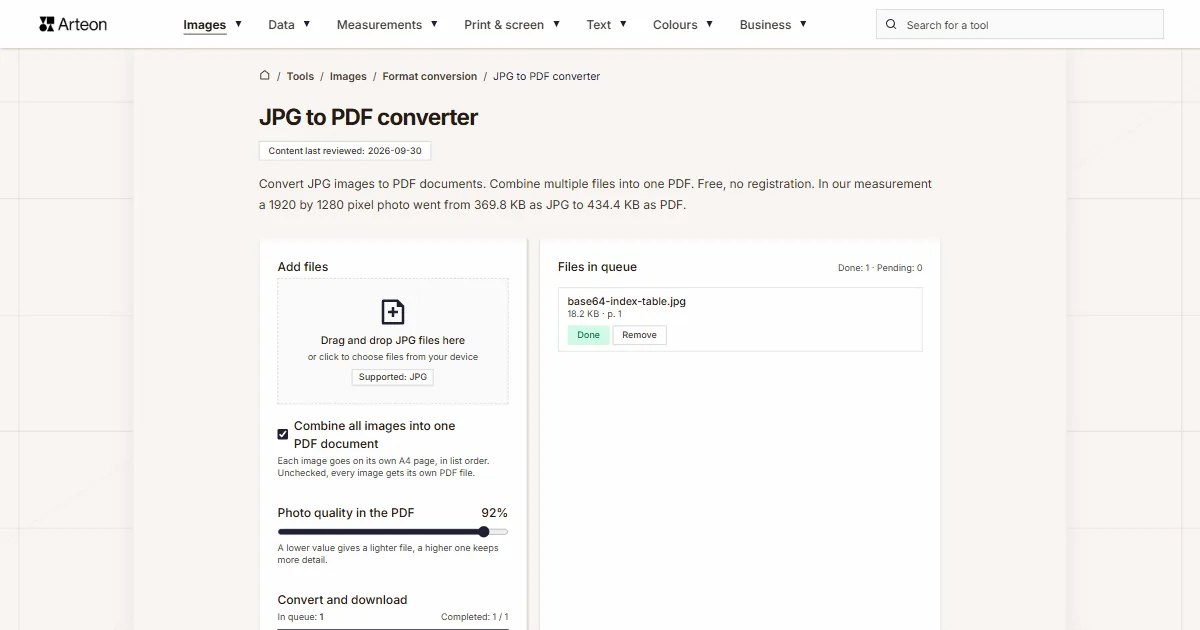Click the 'Add files' heading
This screenshot has width=1200, height=630.
tap(303, 267)
